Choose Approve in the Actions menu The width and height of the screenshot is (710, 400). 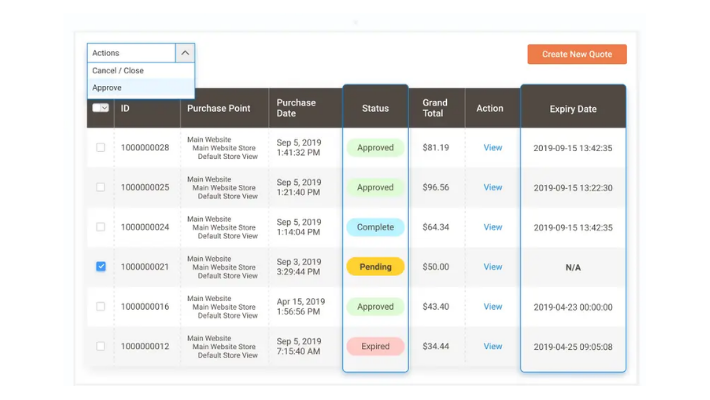107,88
